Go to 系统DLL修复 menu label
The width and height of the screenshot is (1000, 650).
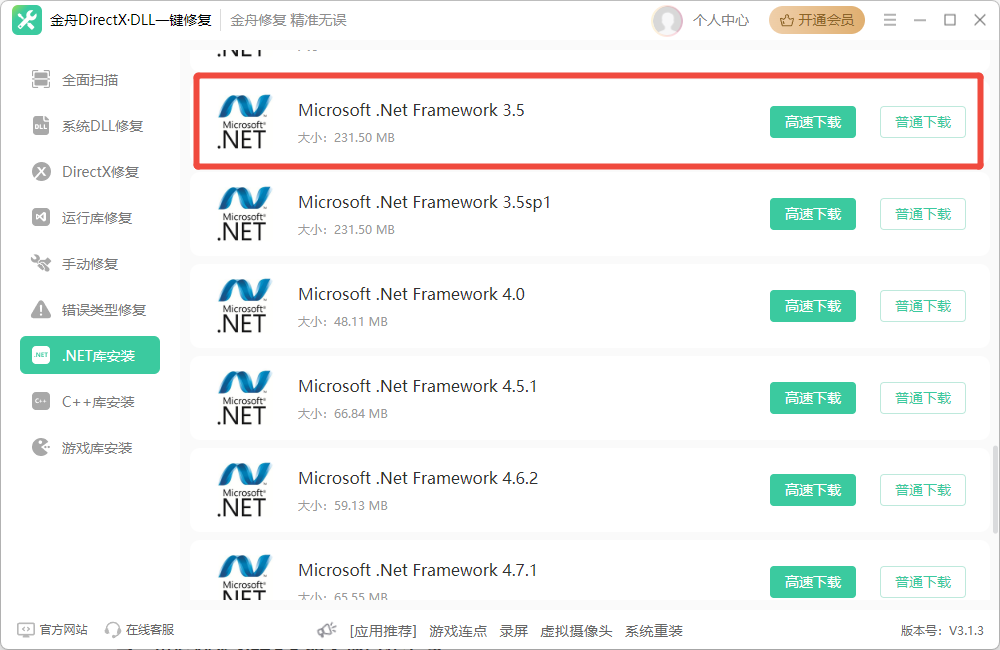pyautogui.click(x=102, y=126)
